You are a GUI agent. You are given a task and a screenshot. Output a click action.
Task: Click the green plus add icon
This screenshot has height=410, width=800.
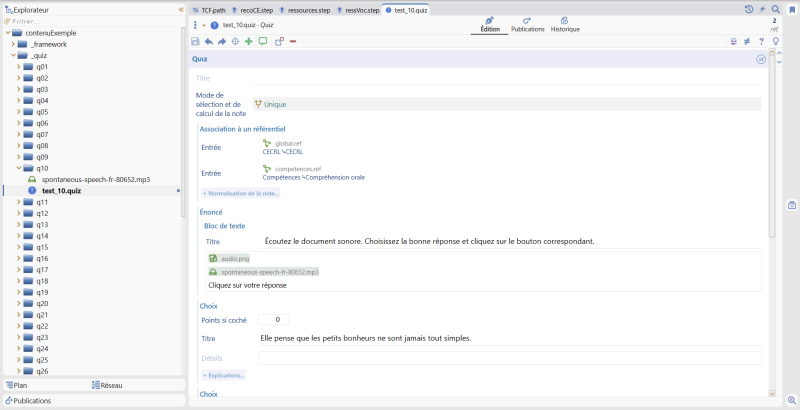[248, 41]
